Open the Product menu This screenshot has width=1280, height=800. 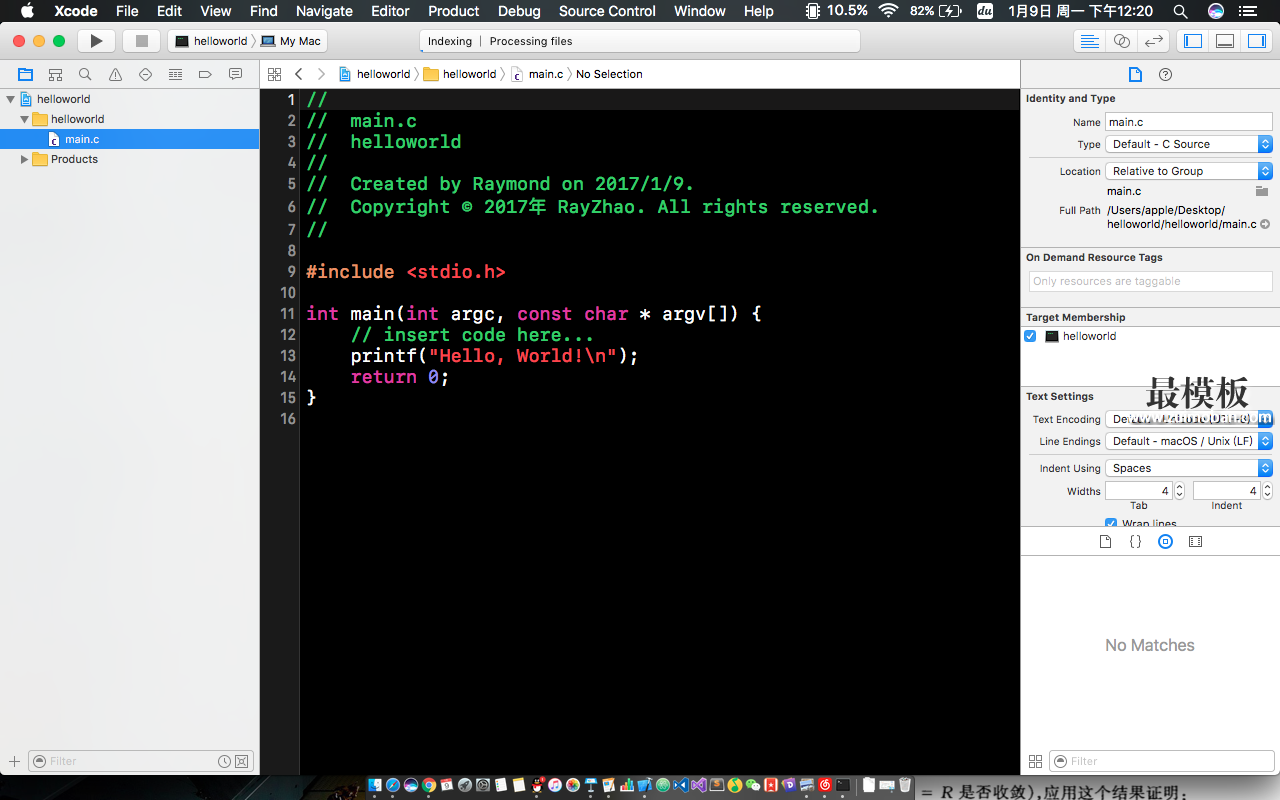click(x=454, y=11)
